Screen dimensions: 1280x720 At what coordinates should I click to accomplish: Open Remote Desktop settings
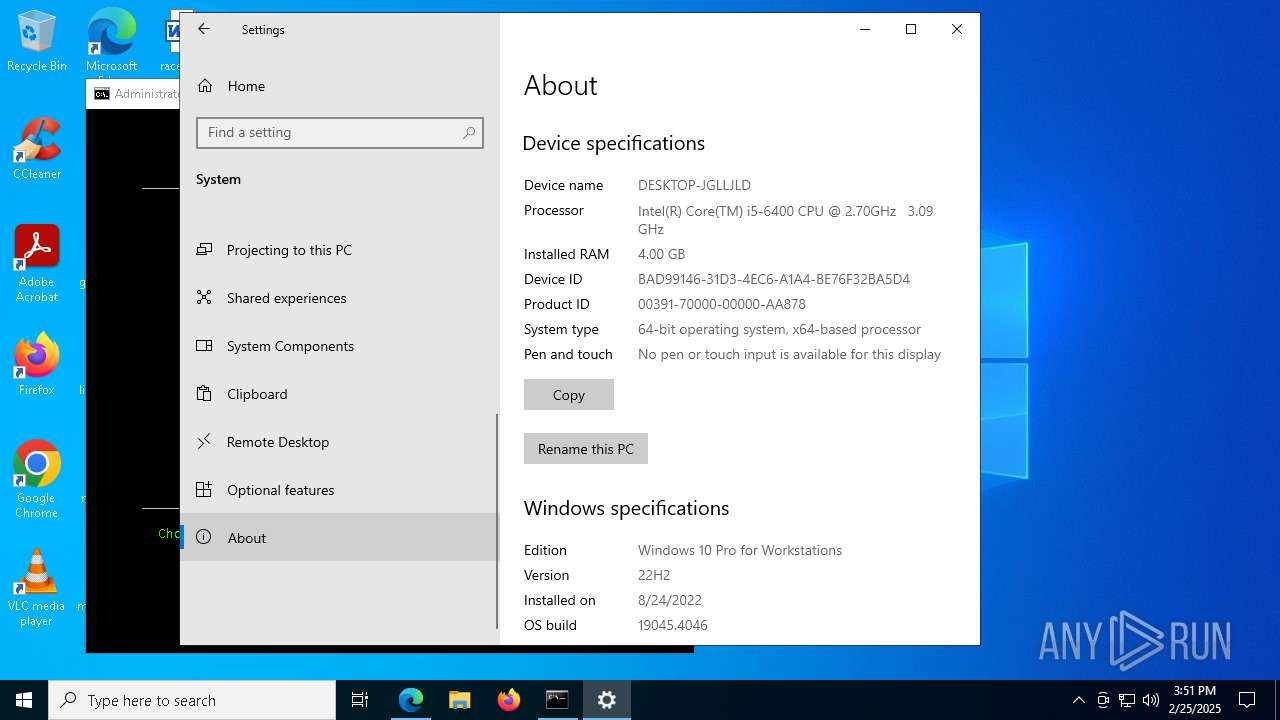pos(339,442)
